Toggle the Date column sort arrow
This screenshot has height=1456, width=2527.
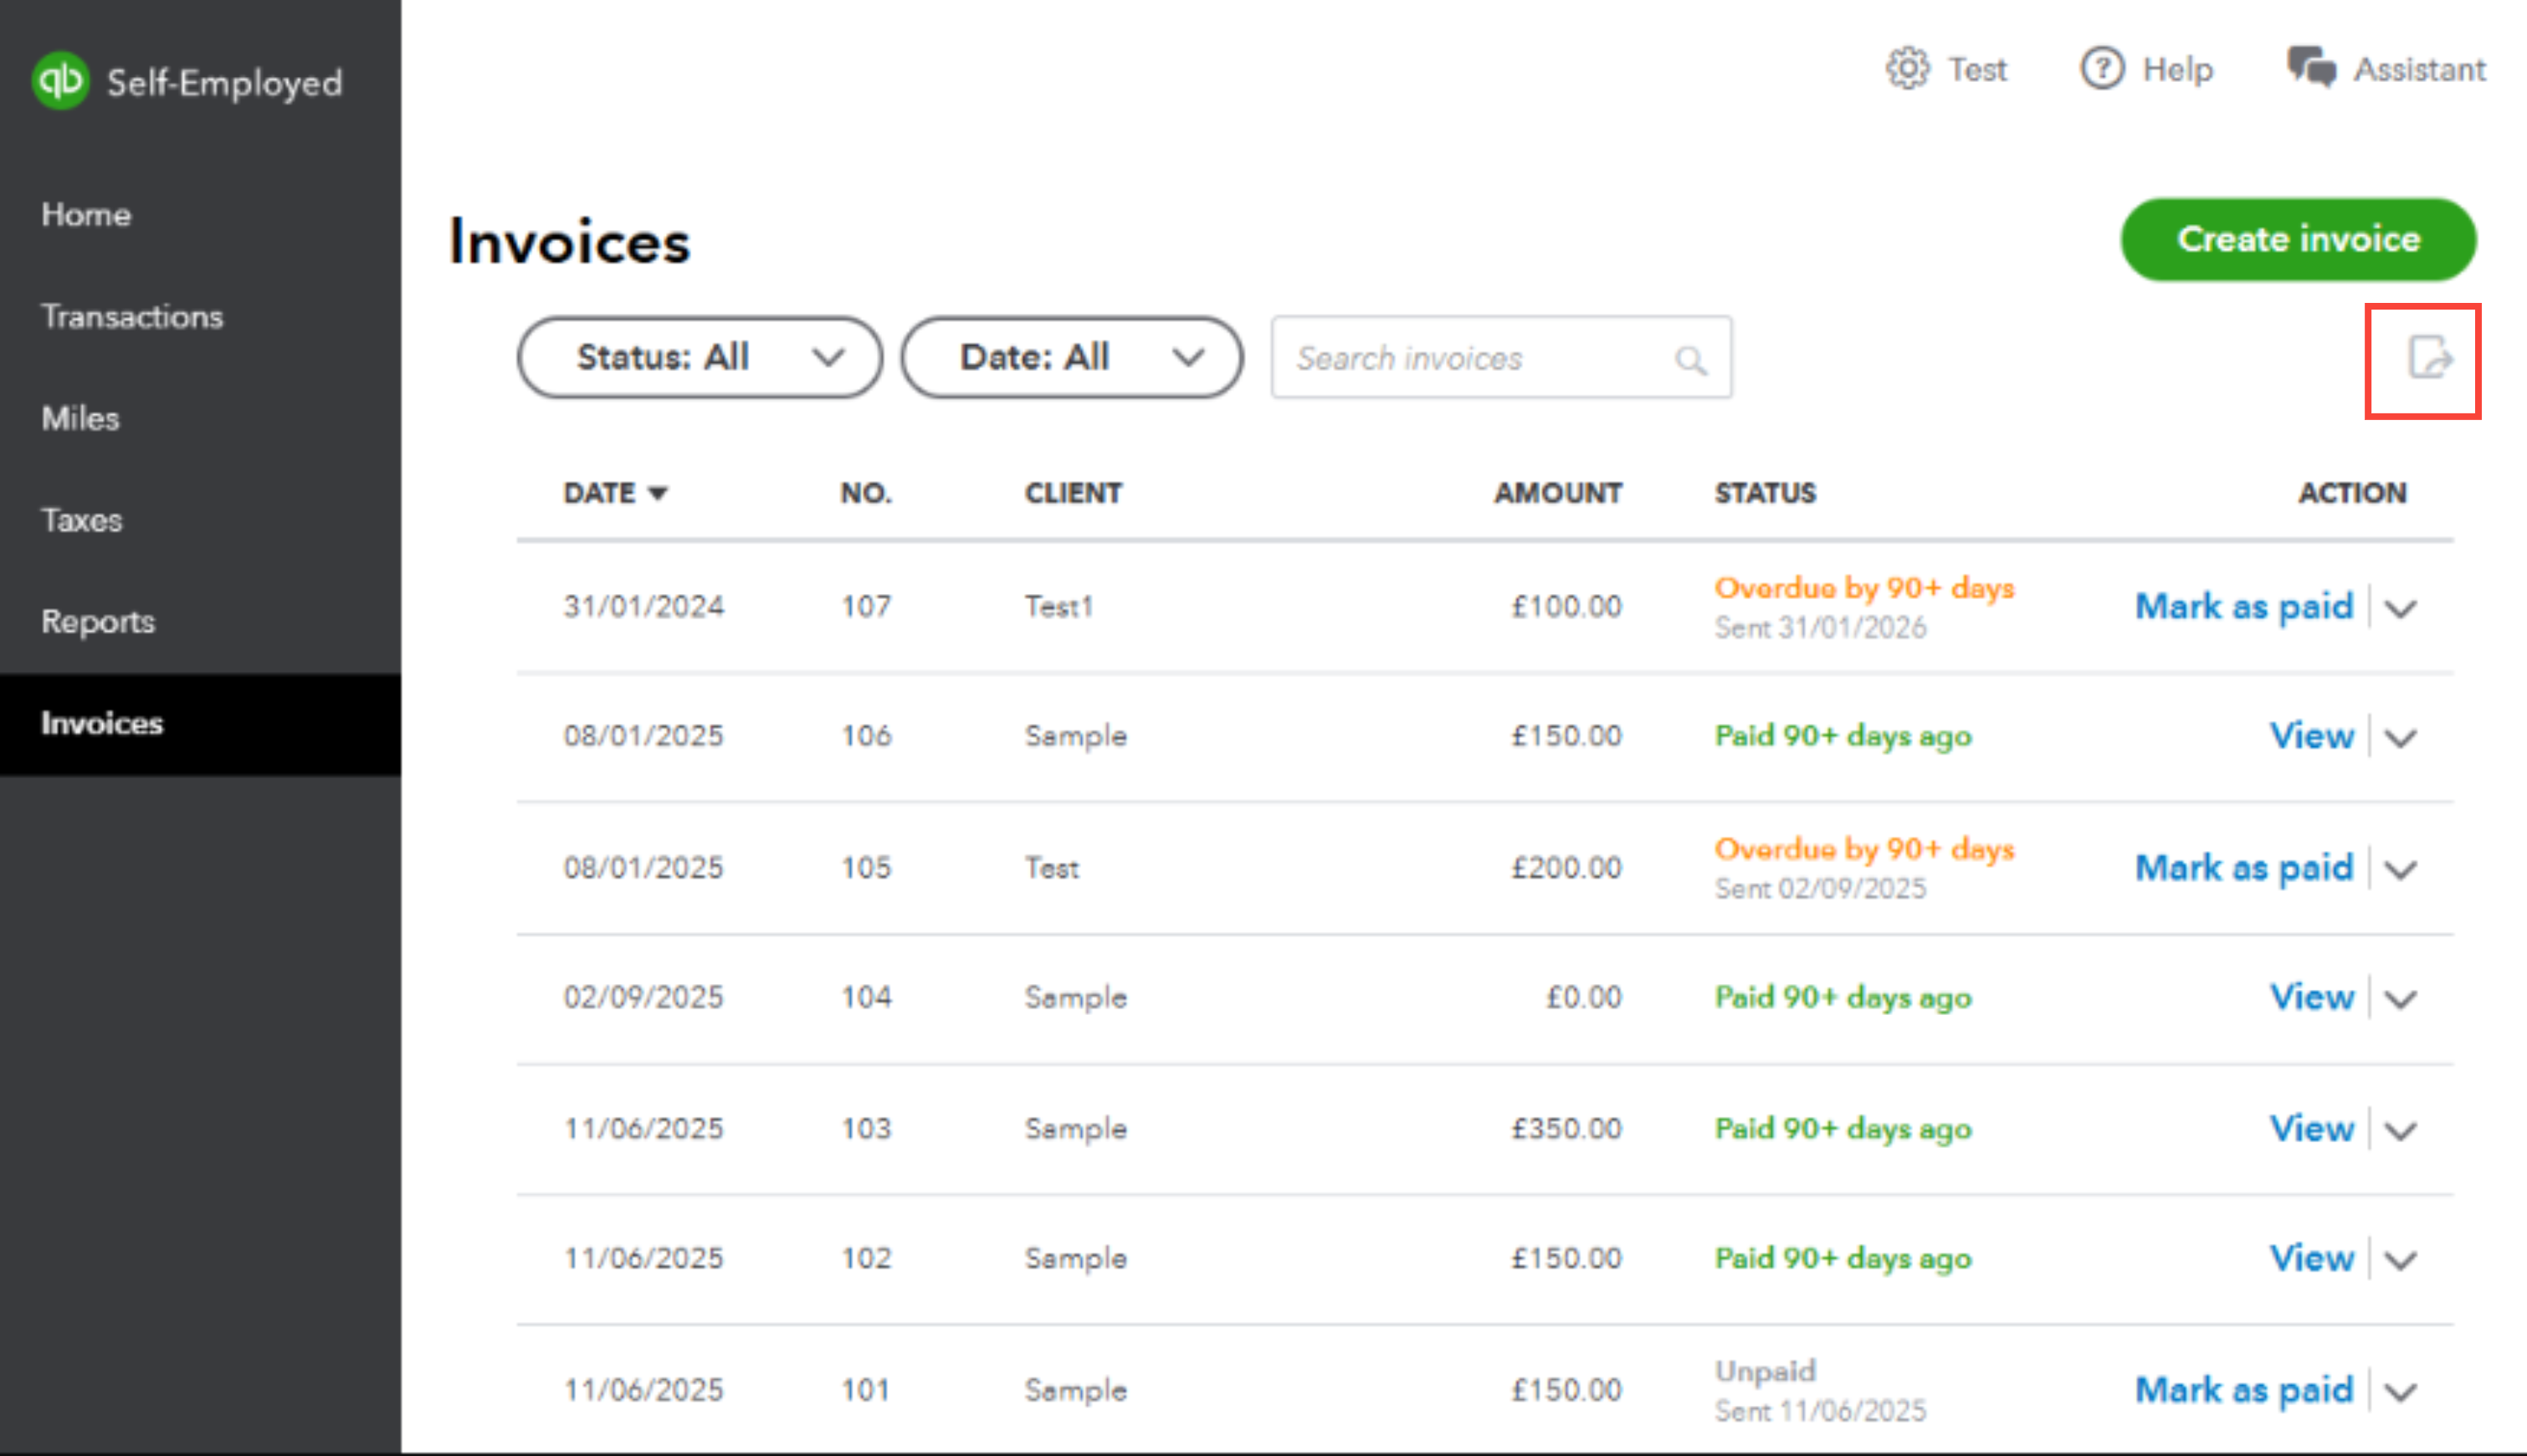(x=658, y=493)
